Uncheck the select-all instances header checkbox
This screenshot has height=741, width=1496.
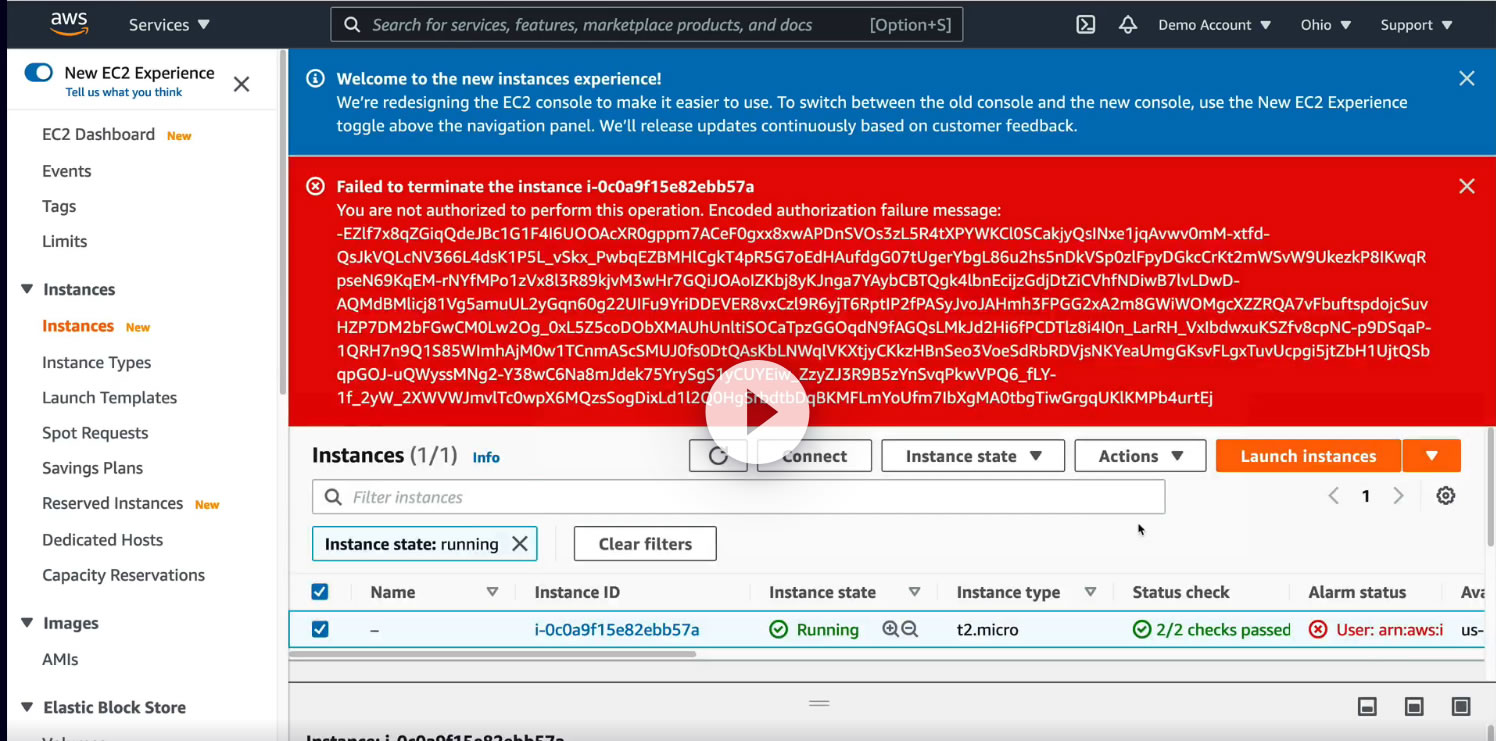(320, 592)
